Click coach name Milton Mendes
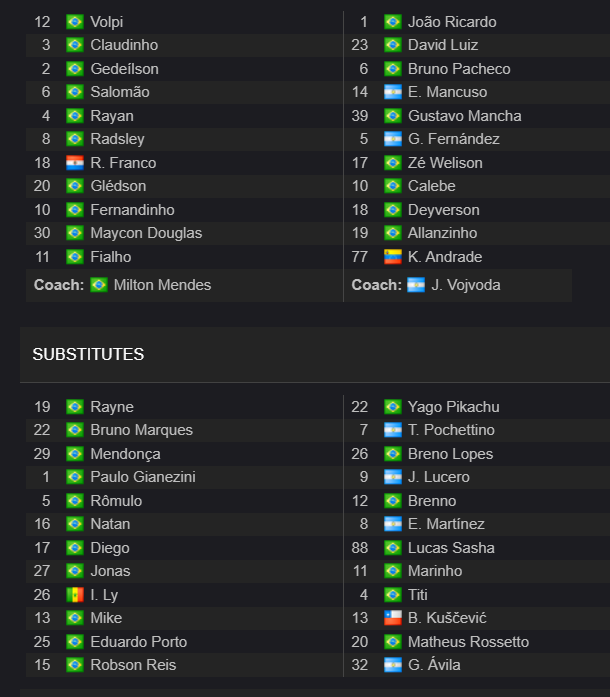The height and width of the screenshot is (697, 610). (162, 285)
